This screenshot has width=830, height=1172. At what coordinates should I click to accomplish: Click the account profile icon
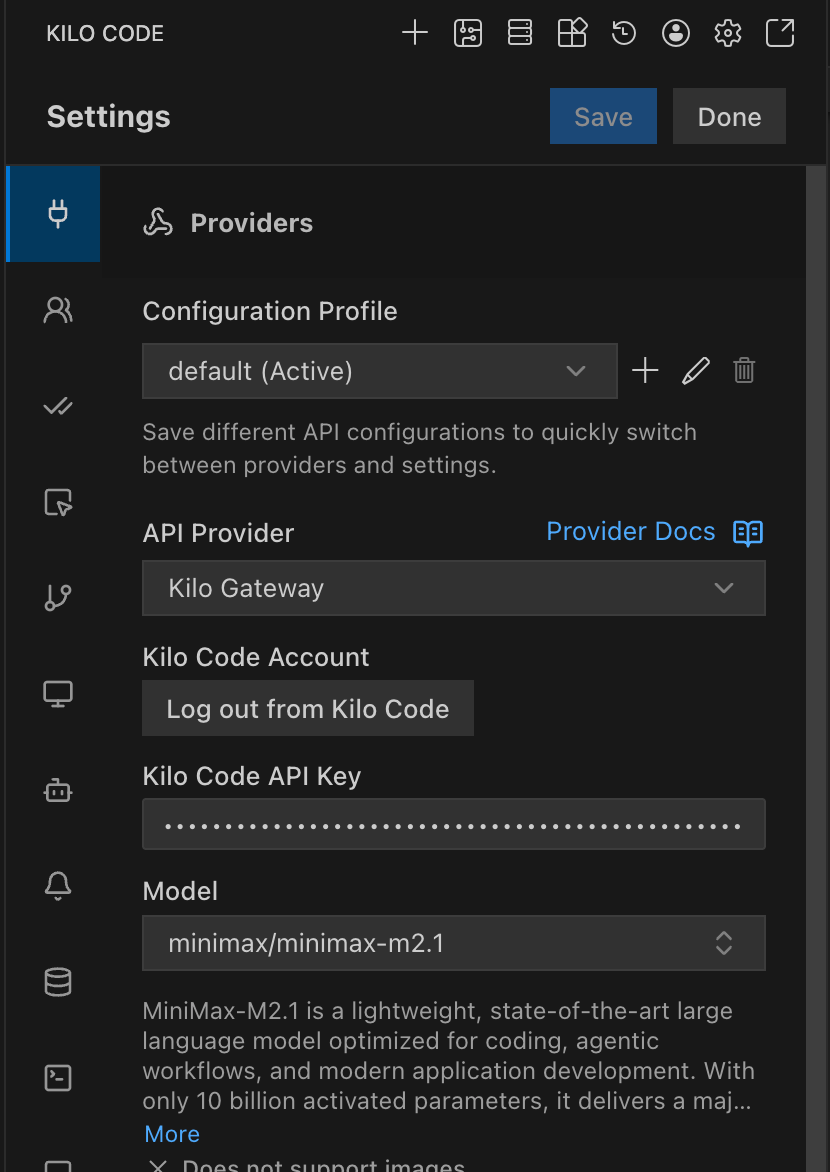[676, 33]
